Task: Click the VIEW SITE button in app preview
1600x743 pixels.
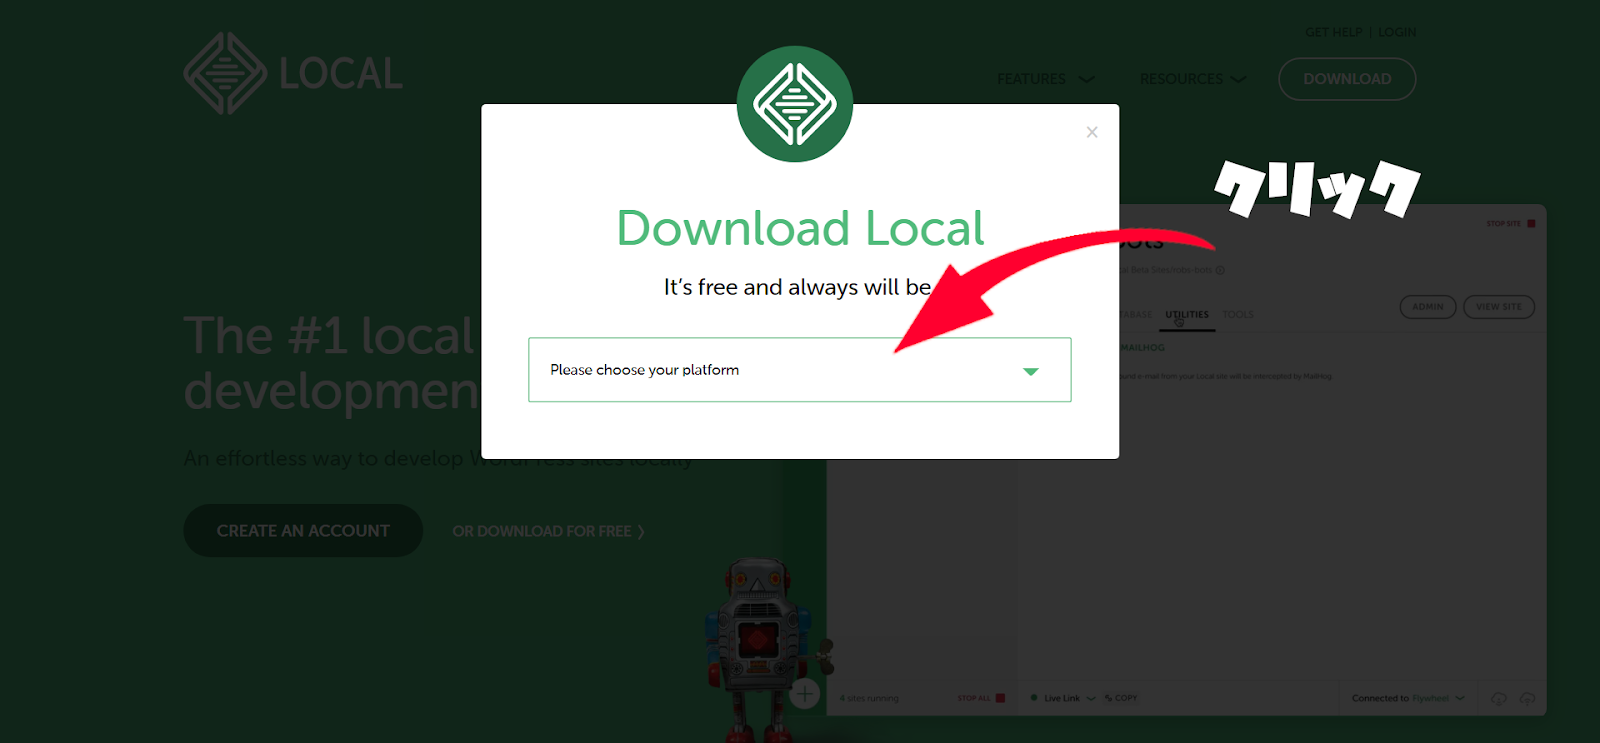Action: click(x=1498, y=307)
